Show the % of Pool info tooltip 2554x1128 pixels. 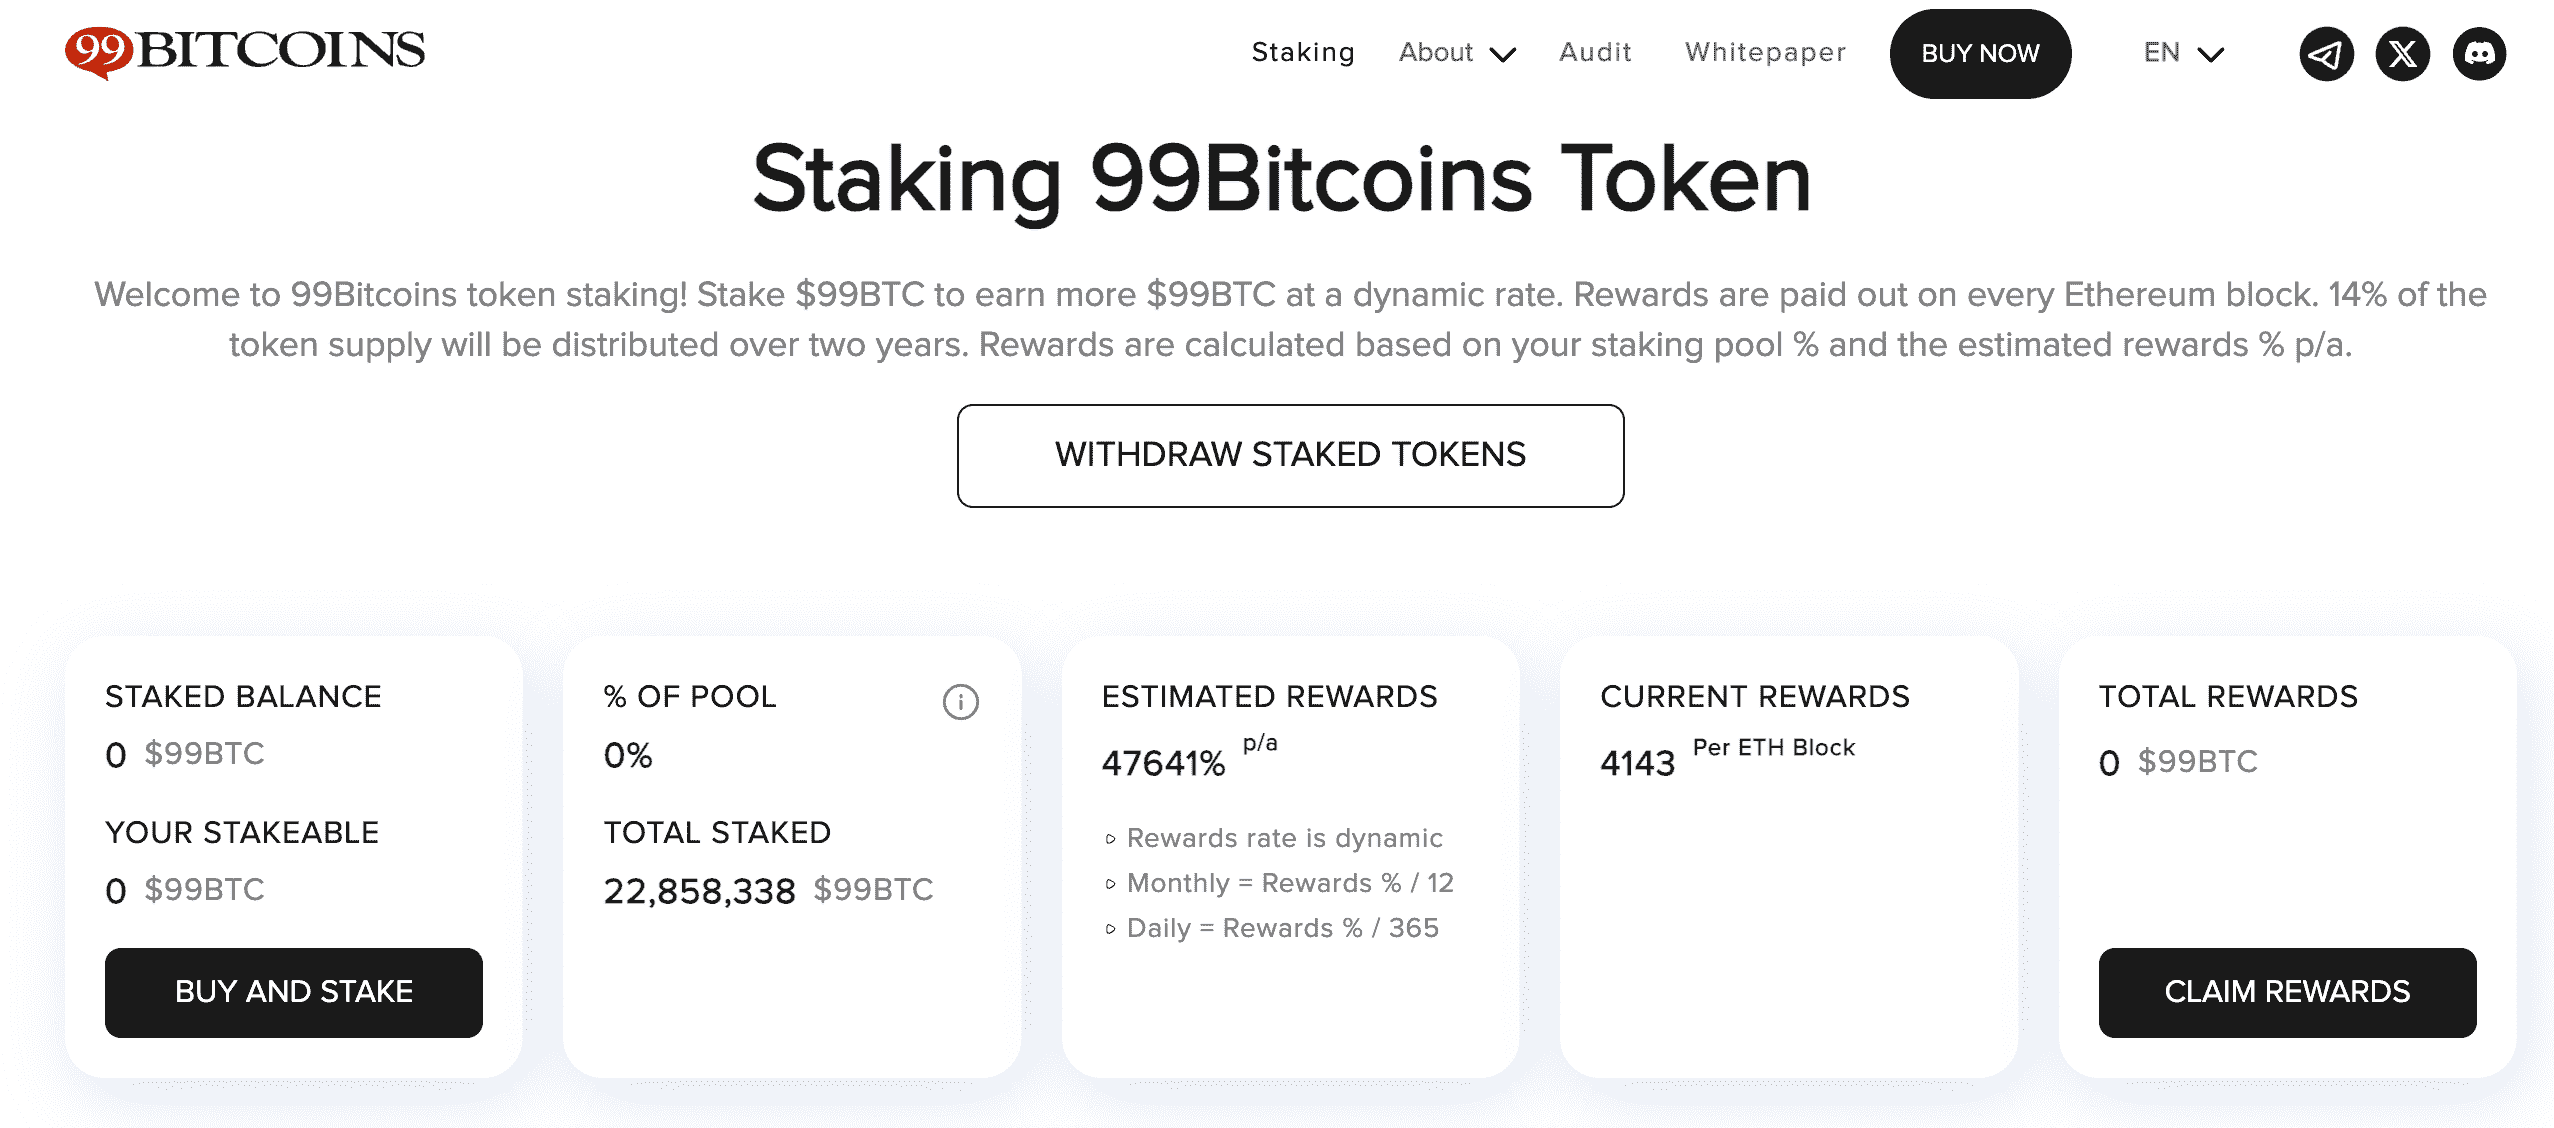pos(960,702)
